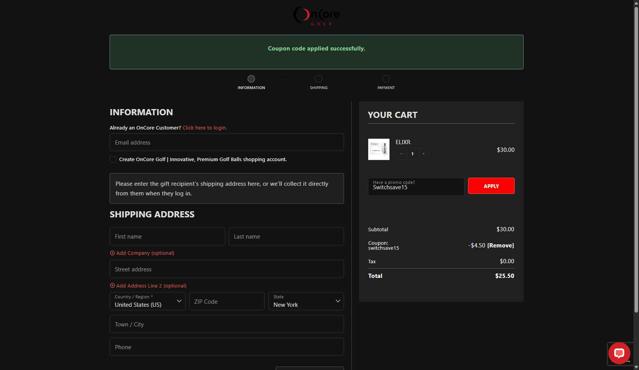Click the Add Address Line 2 (optional) link
Screen dimensions: 639x370
click(151, 286)
